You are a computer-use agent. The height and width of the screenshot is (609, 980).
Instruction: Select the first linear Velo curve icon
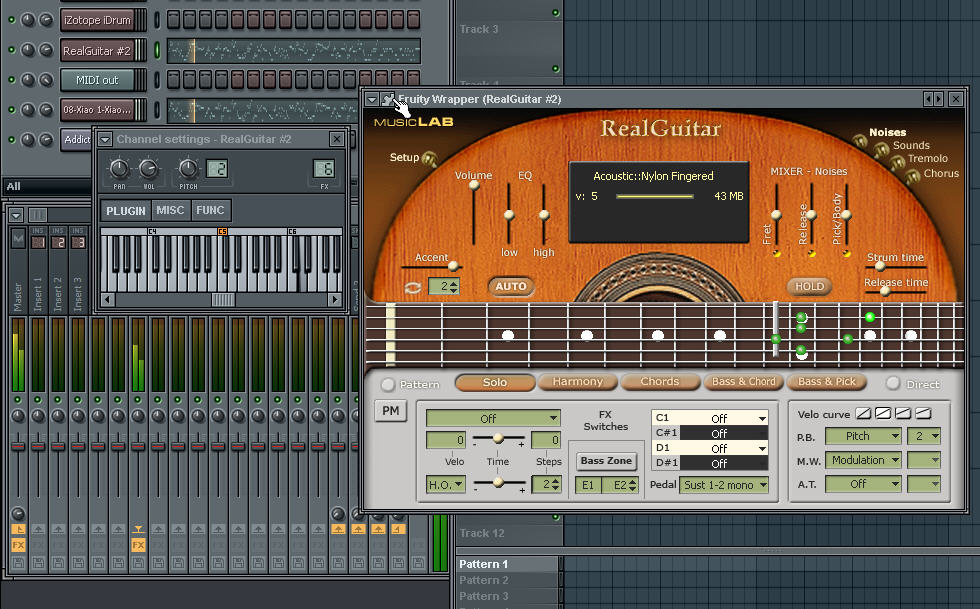point(864,413)
